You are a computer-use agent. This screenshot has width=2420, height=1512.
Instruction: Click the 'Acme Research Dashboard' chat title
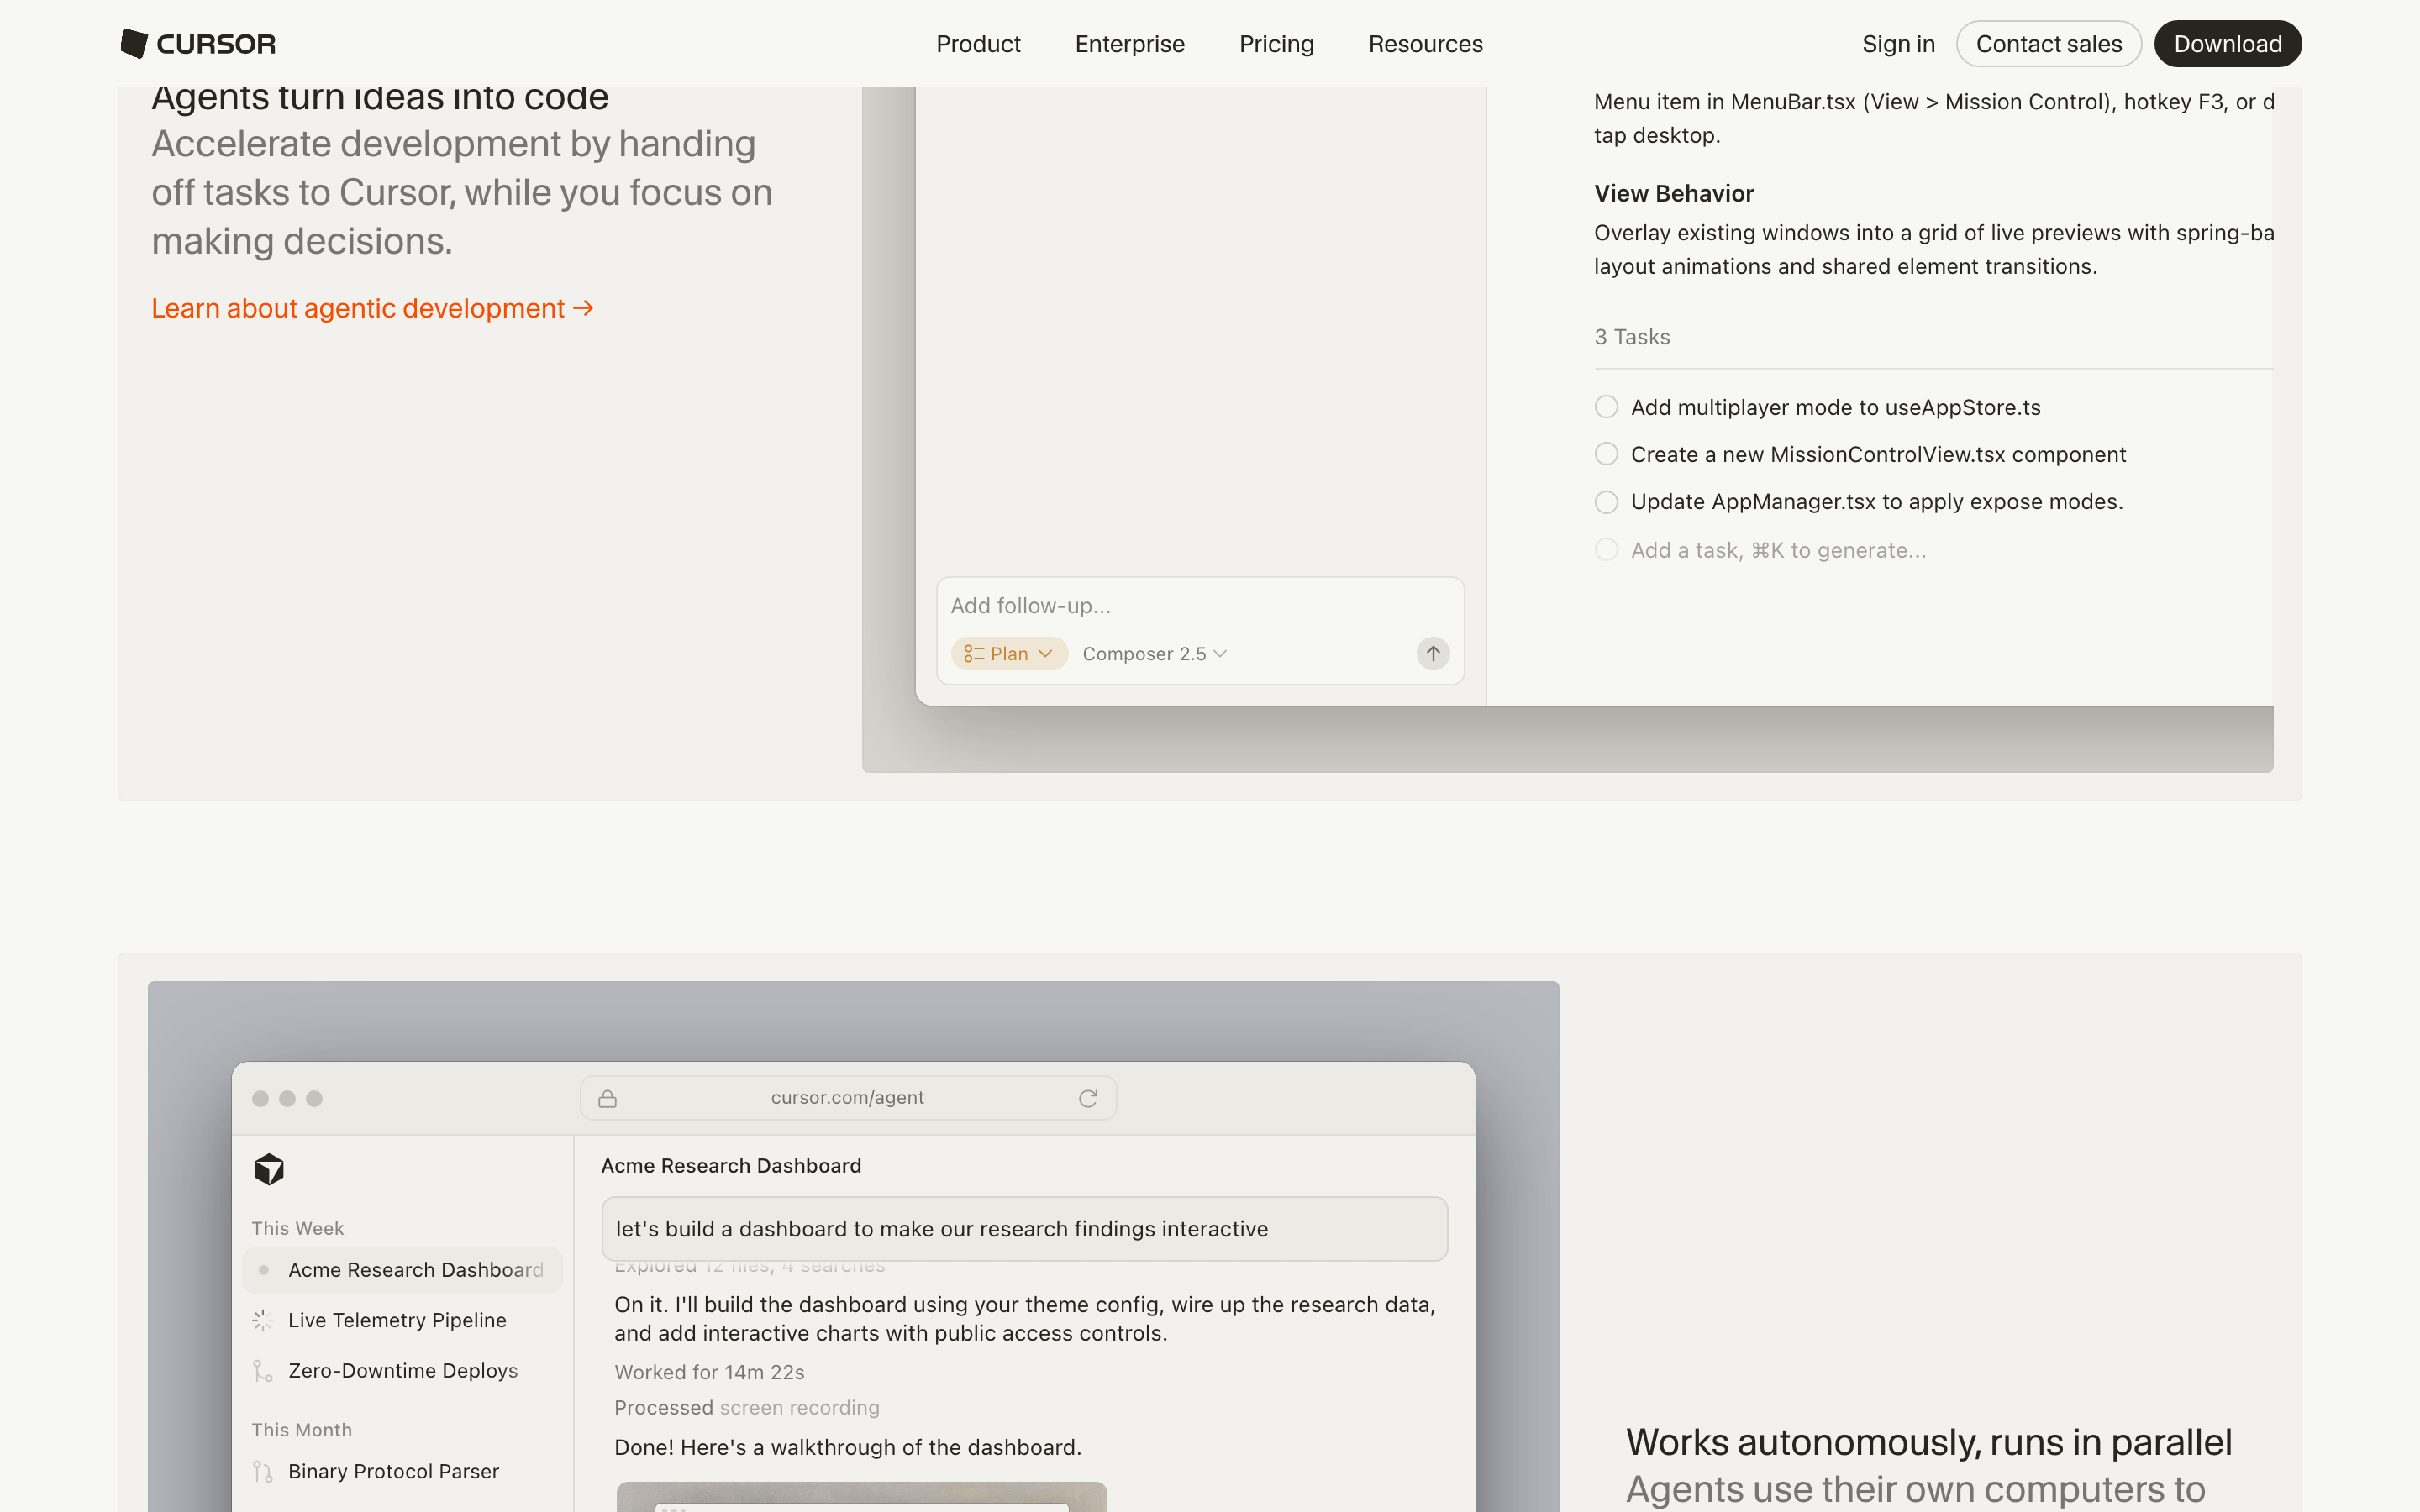(731, 1165)
